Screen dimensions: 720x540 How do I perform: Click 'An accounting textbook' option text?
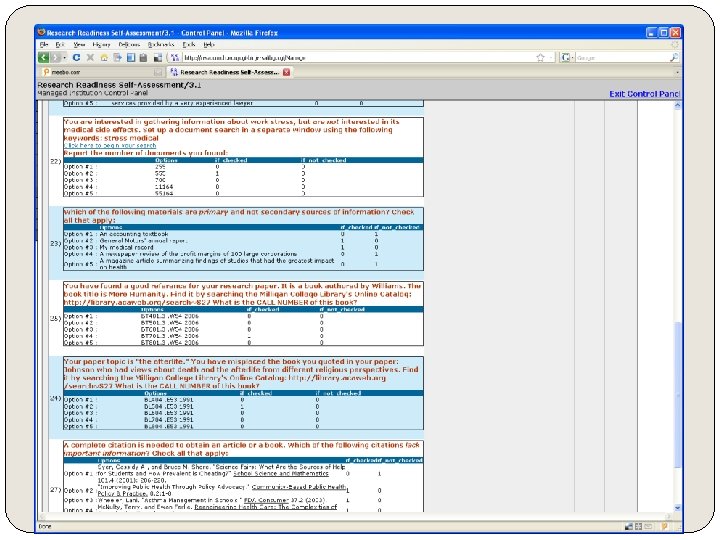134,234
